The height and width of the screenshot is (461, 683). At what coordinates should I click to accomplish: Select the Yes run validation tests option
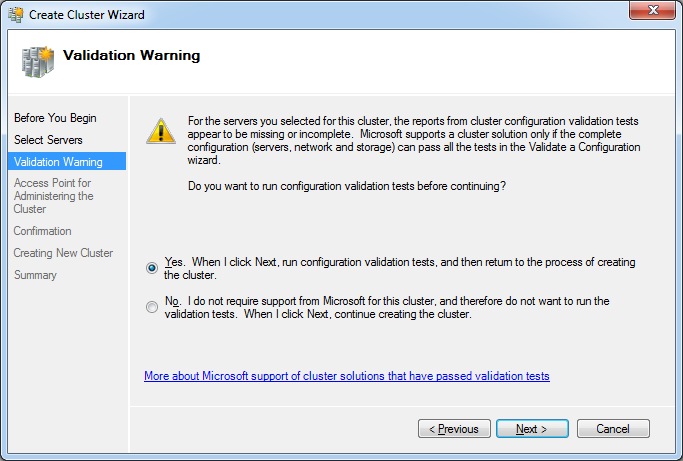tap(152, 268)
